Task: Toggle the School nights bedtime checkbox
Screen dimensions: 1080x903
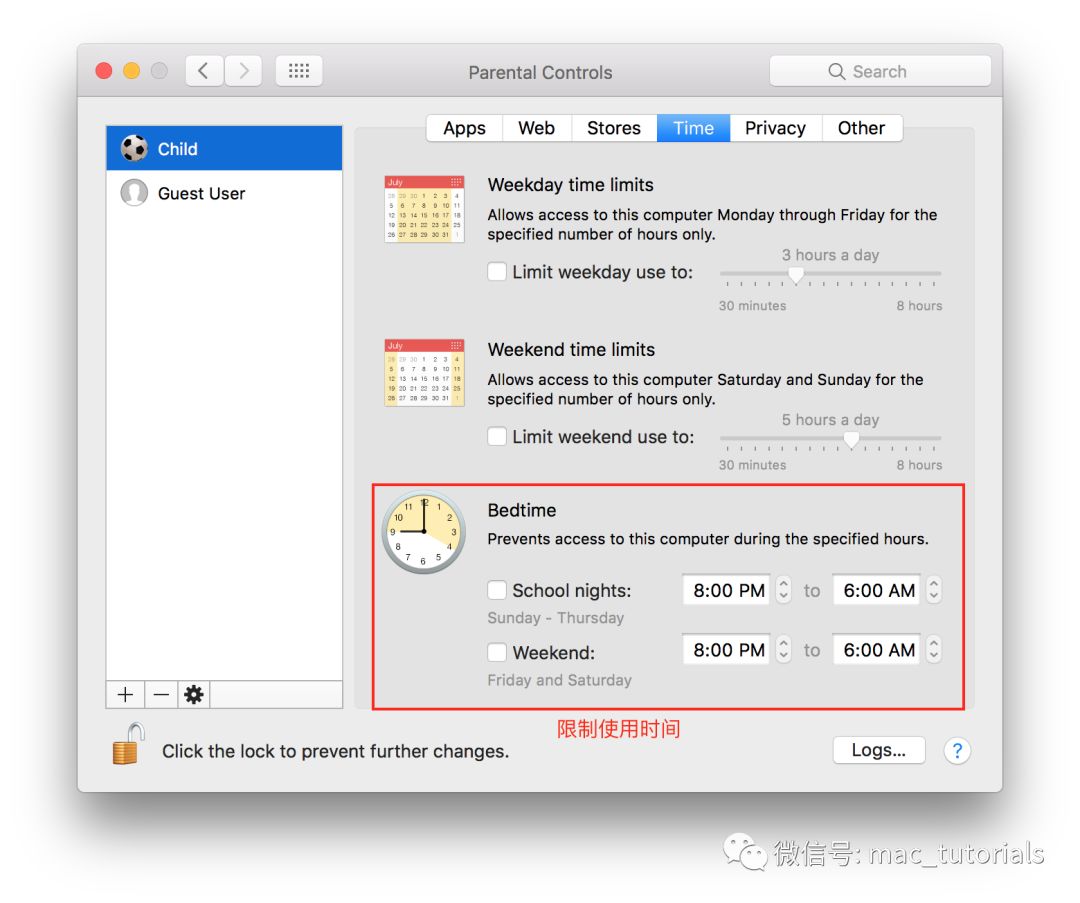Action: [497, 590]
